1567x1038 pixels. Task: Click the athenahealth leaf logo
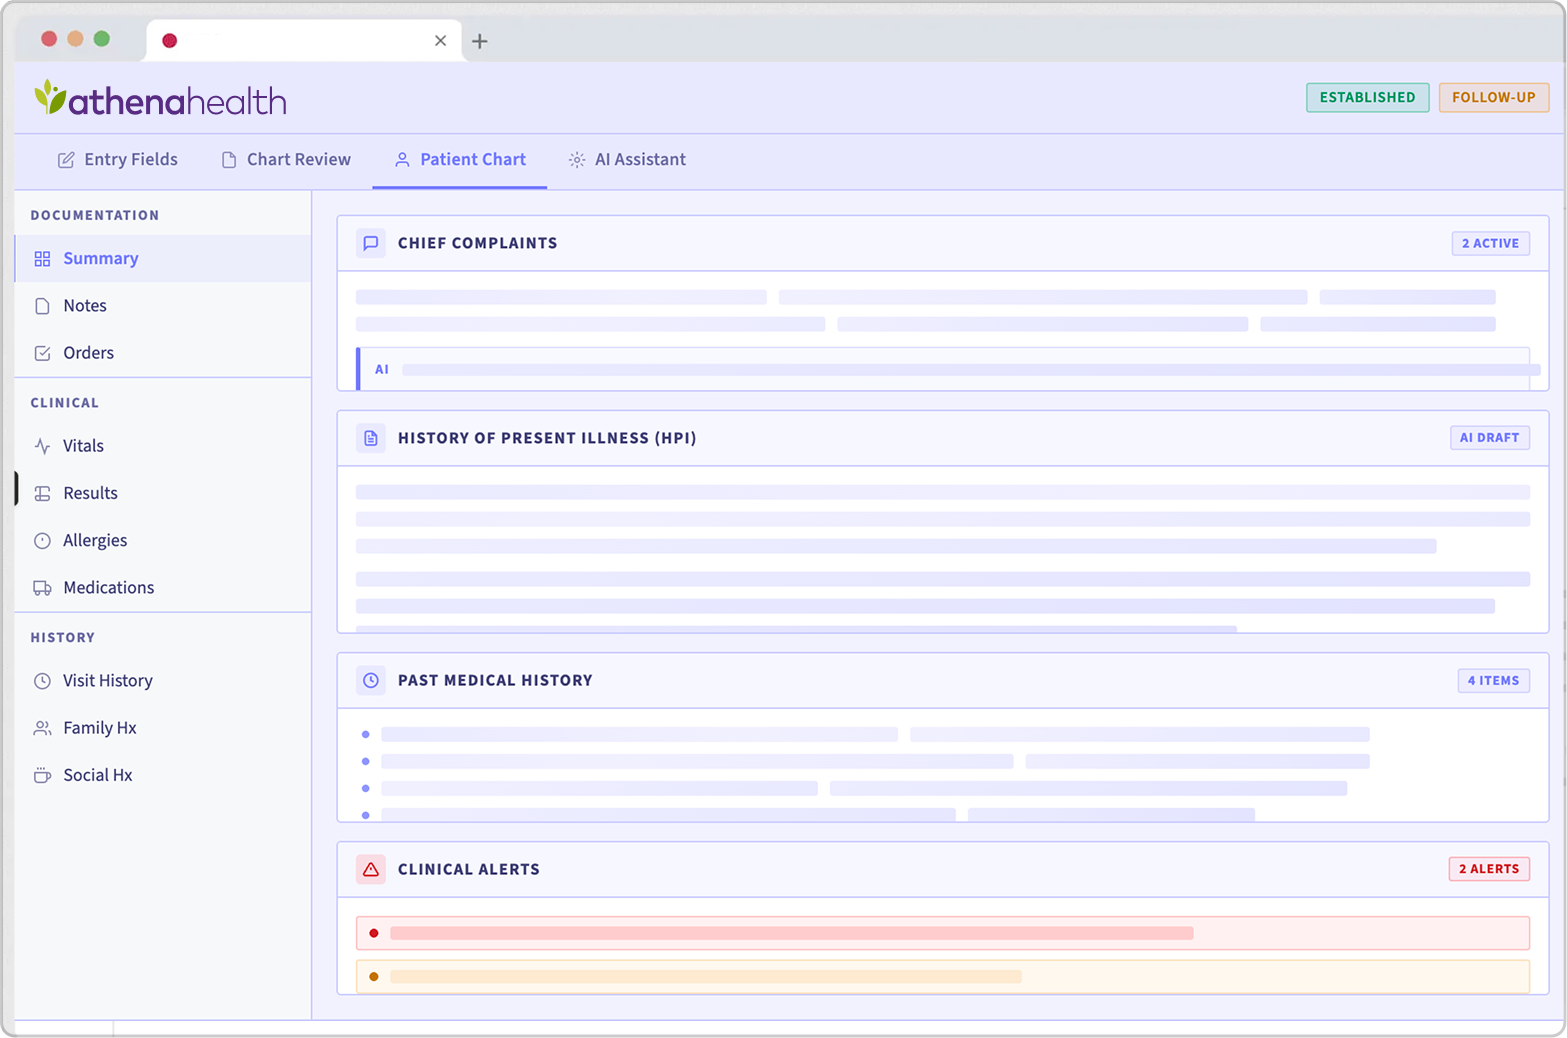click(x=50, y=97)
